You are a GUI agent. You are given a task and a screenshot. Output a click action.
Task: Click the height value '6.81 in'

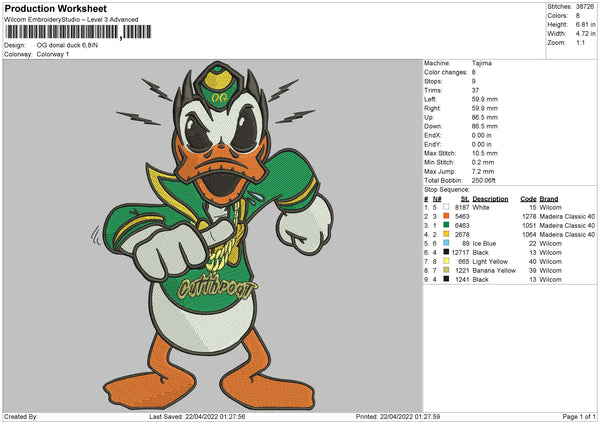point(585,24)
